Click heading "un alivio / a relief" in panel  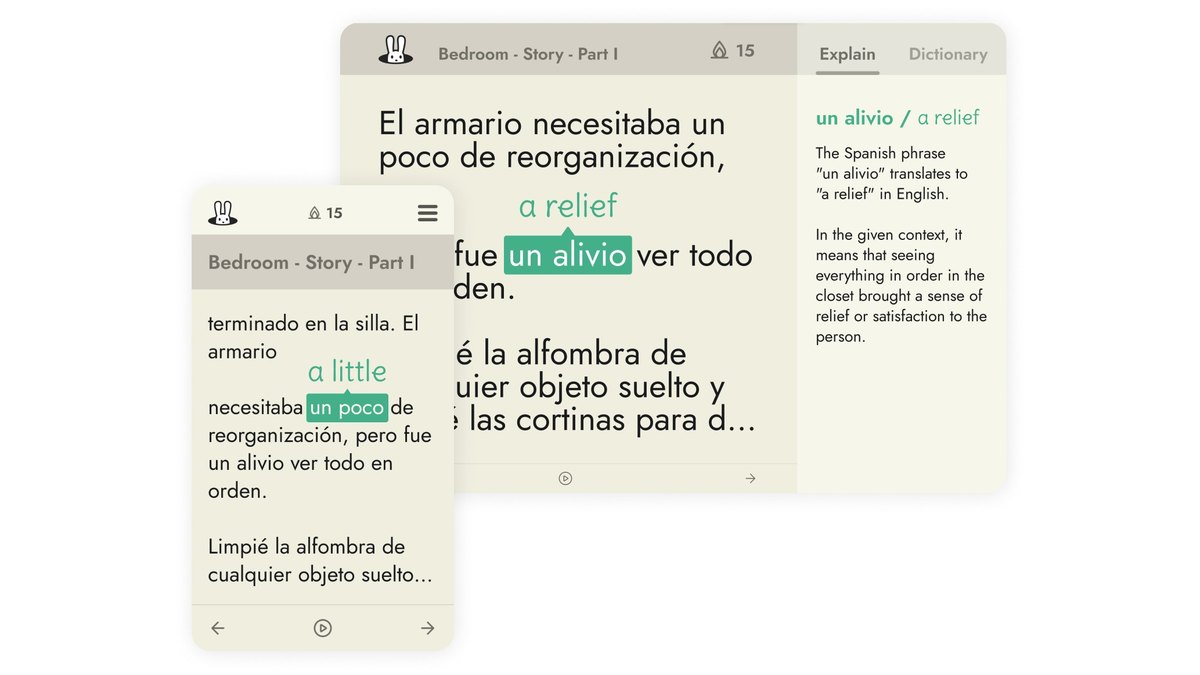[x=898, y=118]
